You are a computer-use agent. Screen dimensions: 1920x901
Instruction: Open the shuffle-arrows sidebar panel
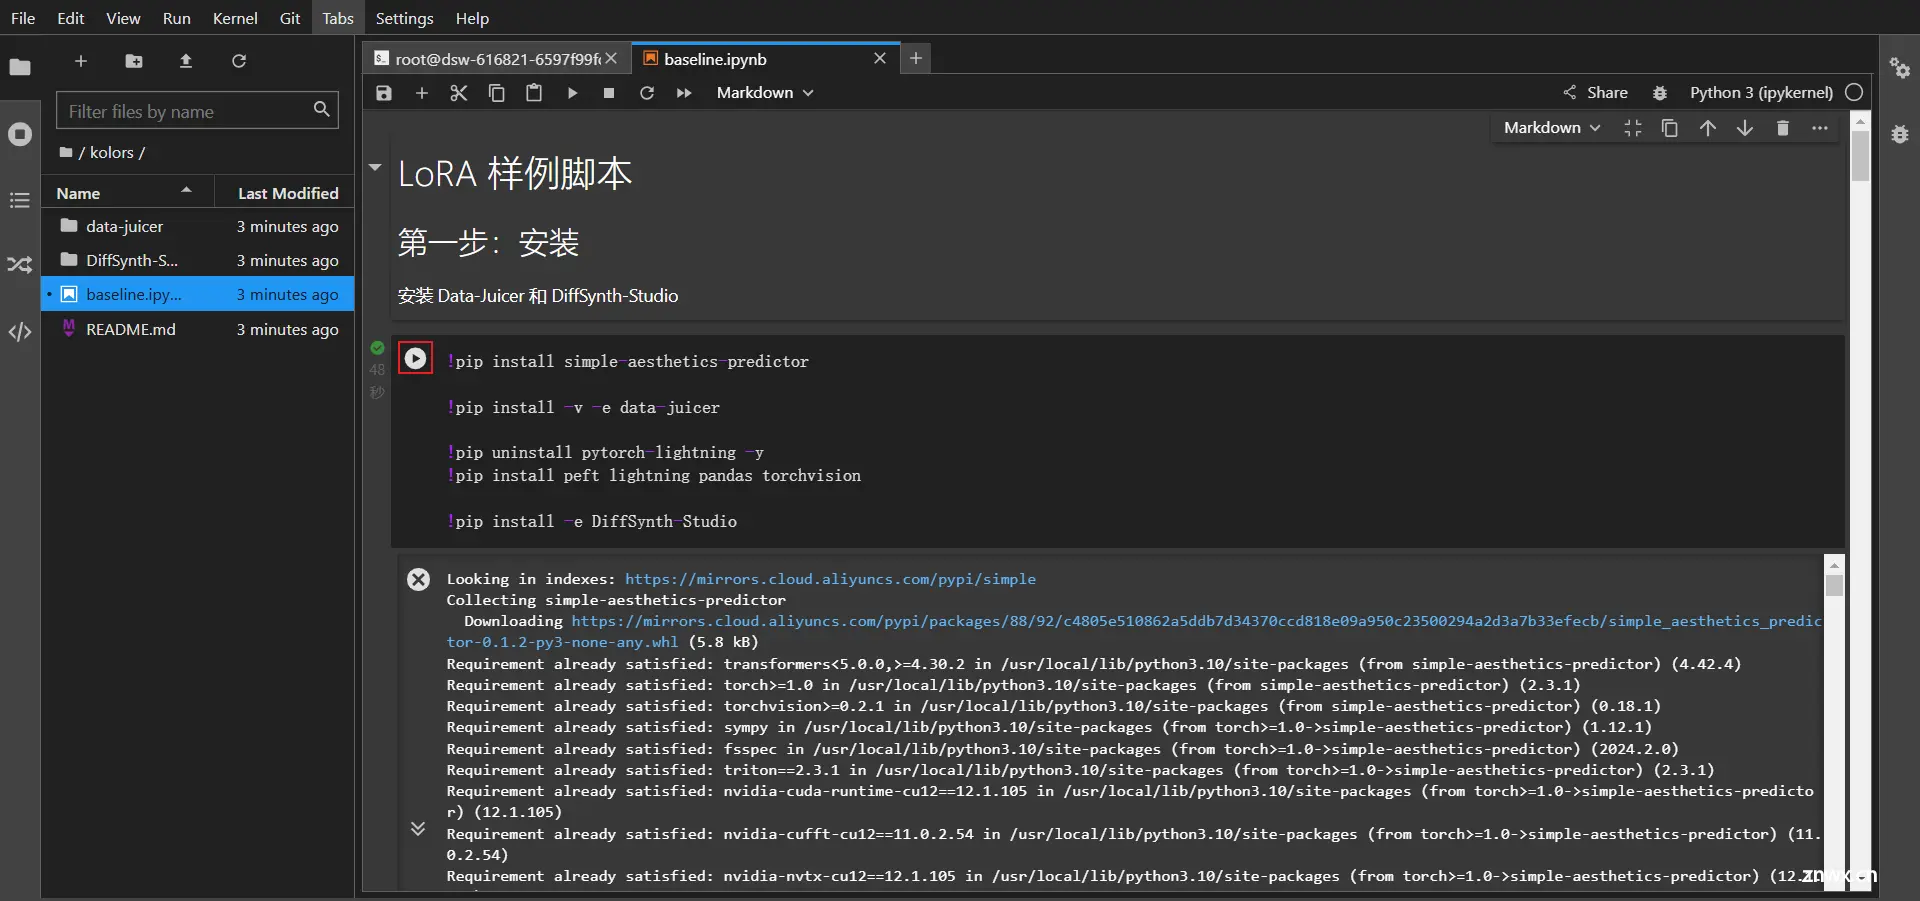(x=20, y=265)
